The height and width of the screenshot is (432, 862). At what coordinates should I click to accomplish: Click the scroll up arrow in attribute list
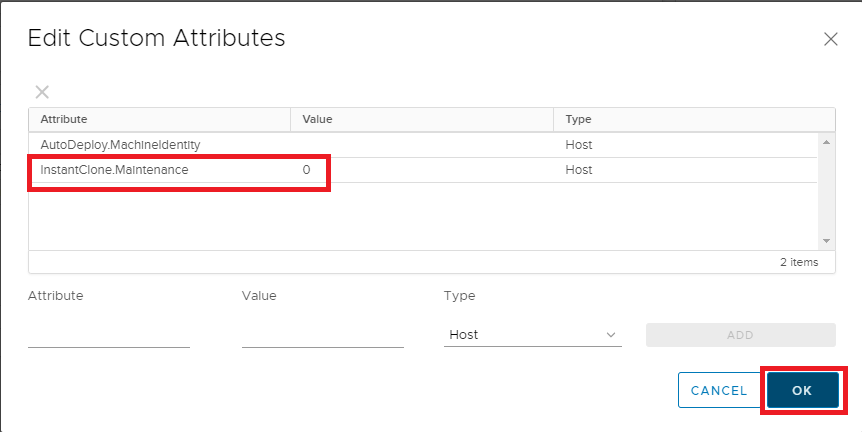point(826,142)
